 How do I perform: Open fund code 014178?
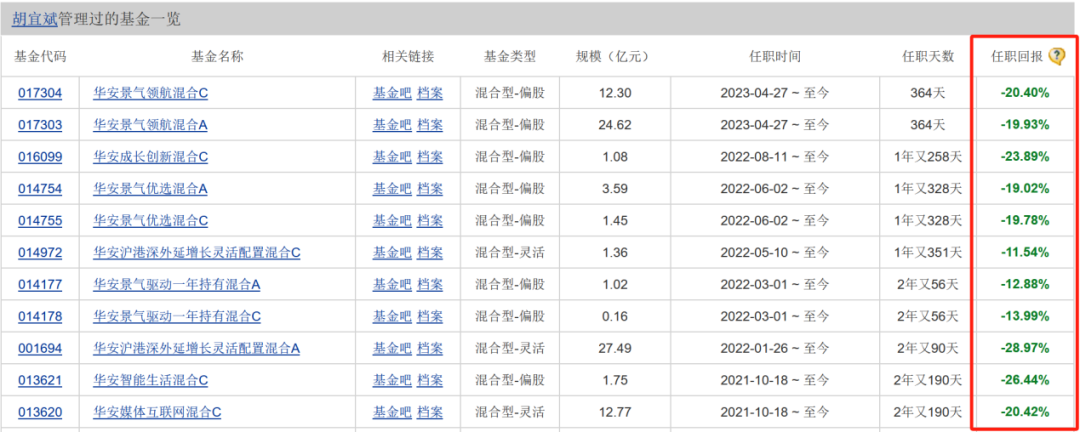(40, 317)
